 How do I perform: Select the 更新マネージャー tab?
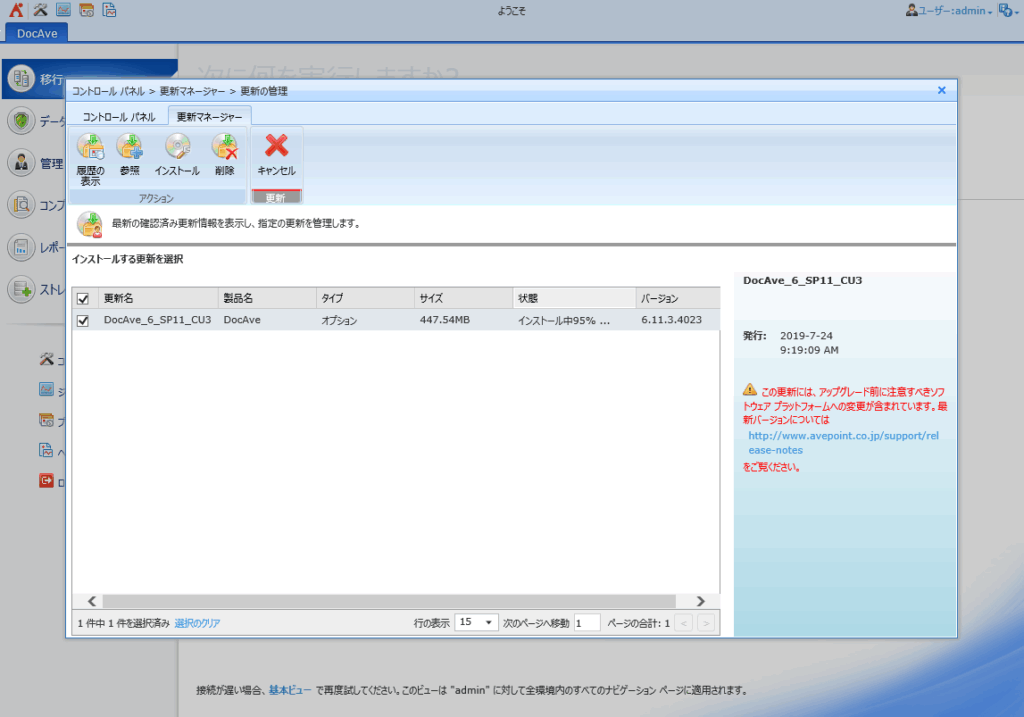pos(210,117)
